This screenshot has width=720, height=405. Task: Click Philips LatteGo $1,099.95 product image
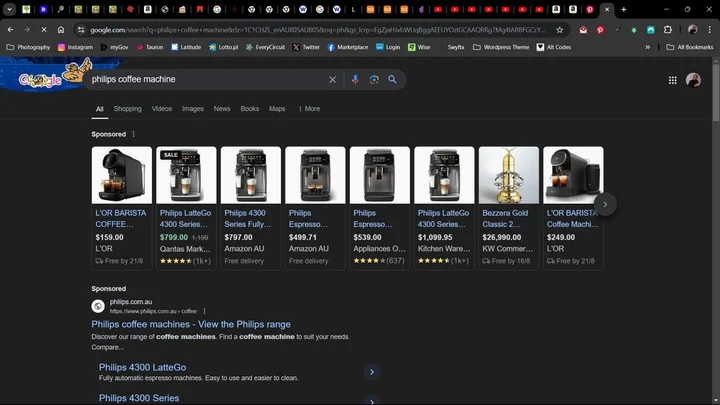[444, 175]
